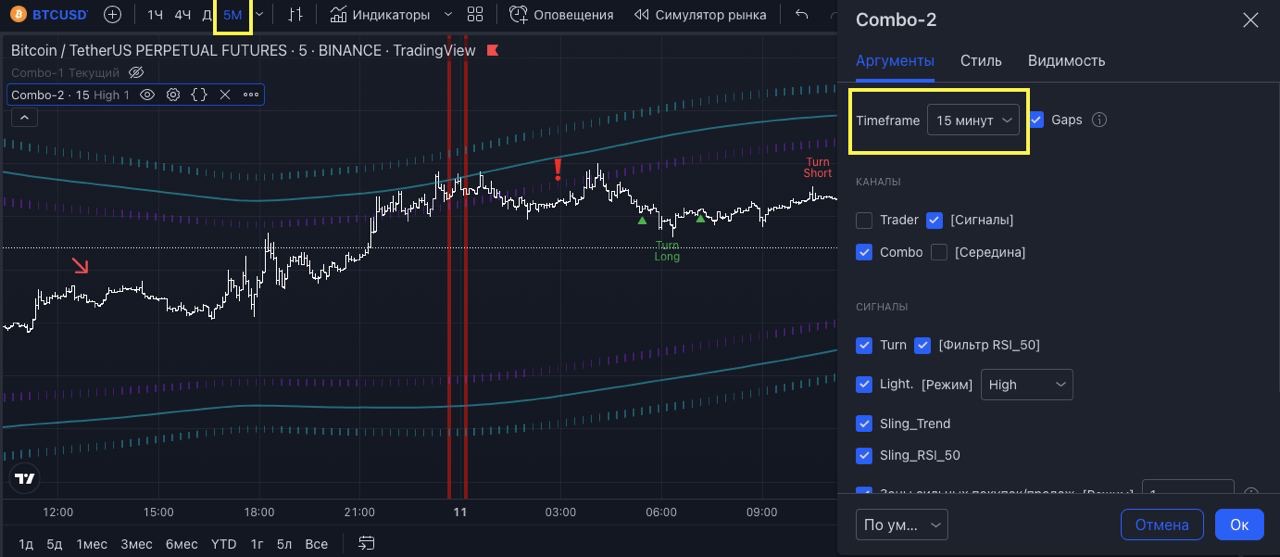
Task: Enable the [Середина] checkbox
Action: 939,252
